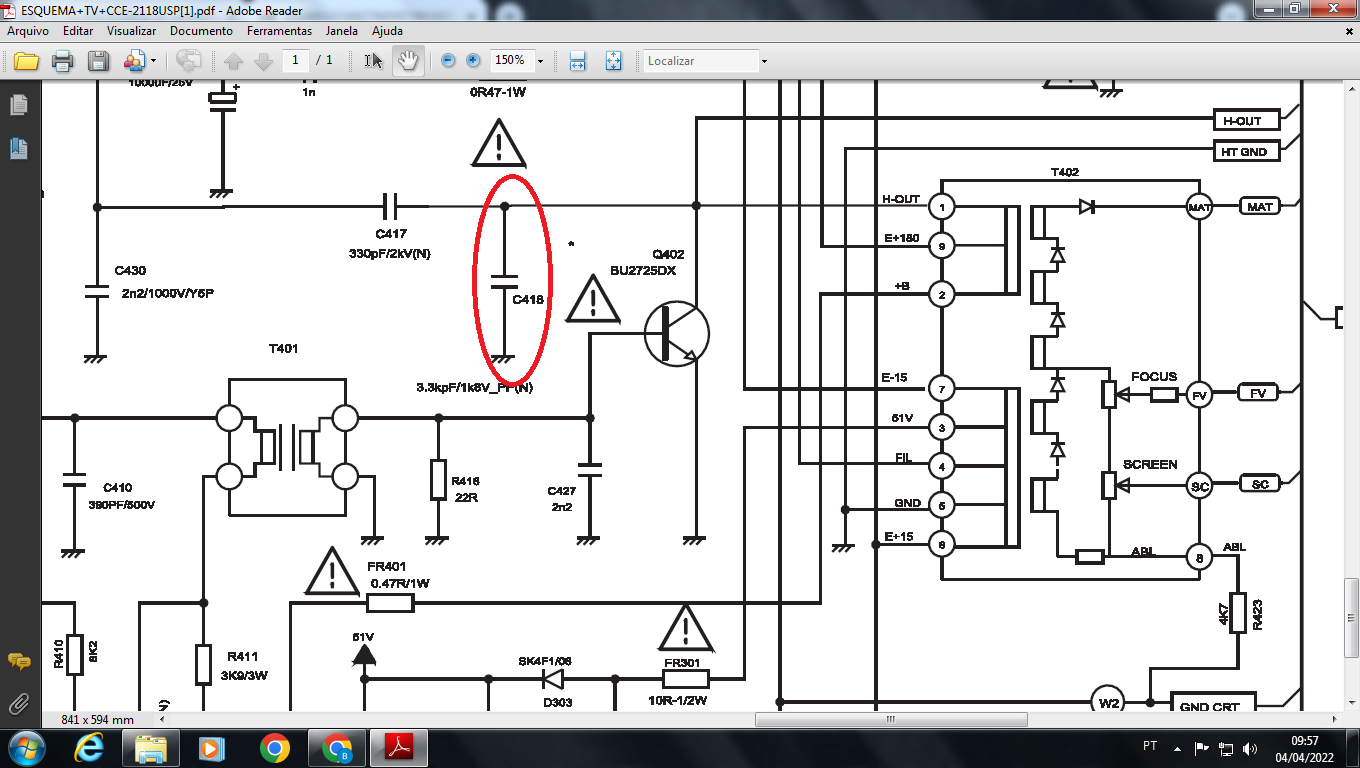The height and width of the screenshot is (768, 1360).
Task: Click the Localizar search field
Action: (x=701, y=61)
